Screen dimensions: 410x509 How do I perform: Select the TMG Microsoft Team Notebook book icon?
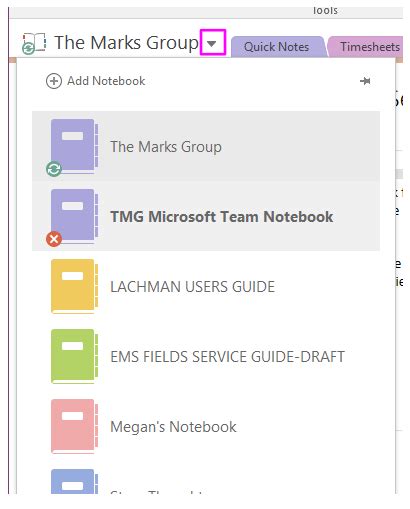click(75, 217)
